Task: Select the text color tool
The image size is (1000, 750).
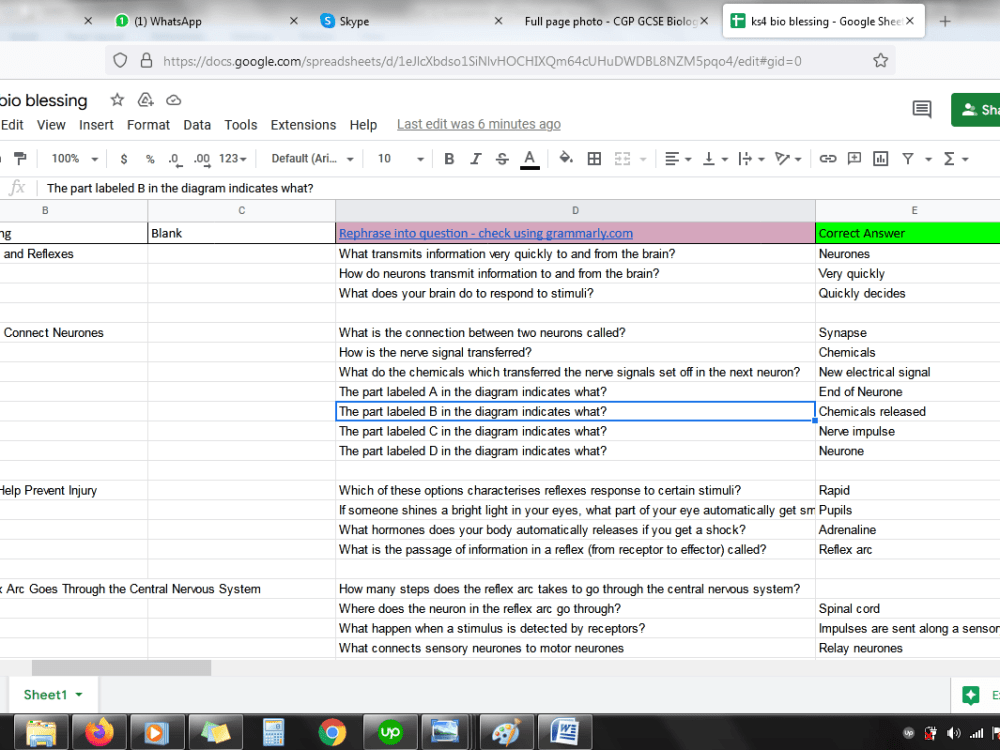Action: click(528, 158)
